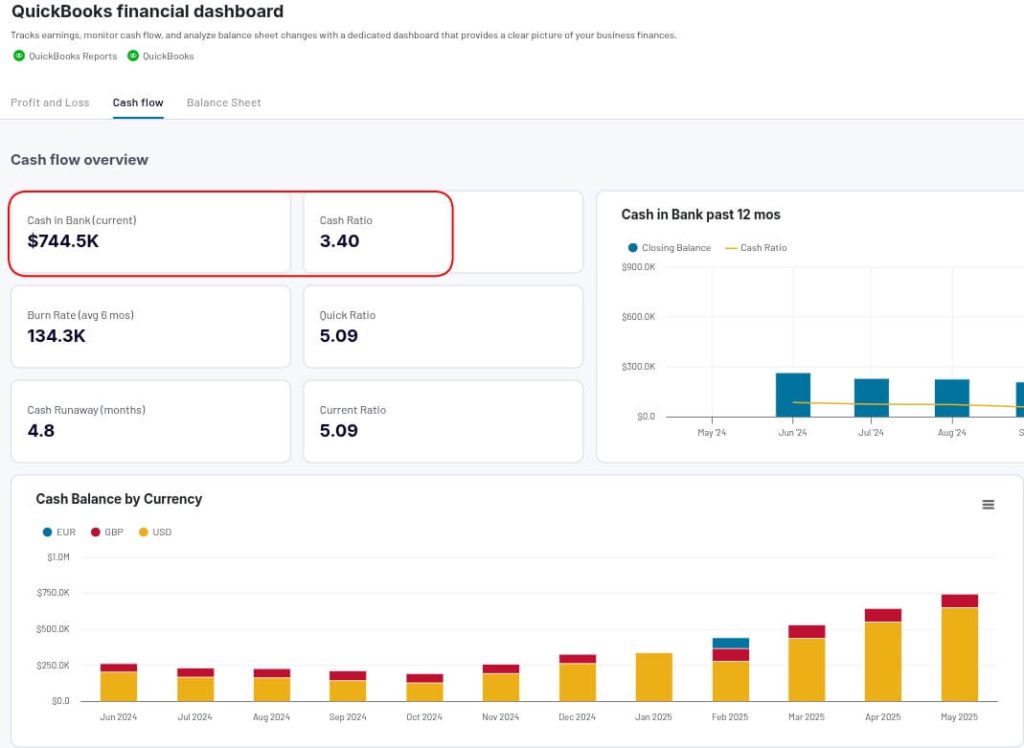This screenshot has height=748, width=1024.
Task: Click the Cash flow overview heading
Action: click(x=79, y=159)
